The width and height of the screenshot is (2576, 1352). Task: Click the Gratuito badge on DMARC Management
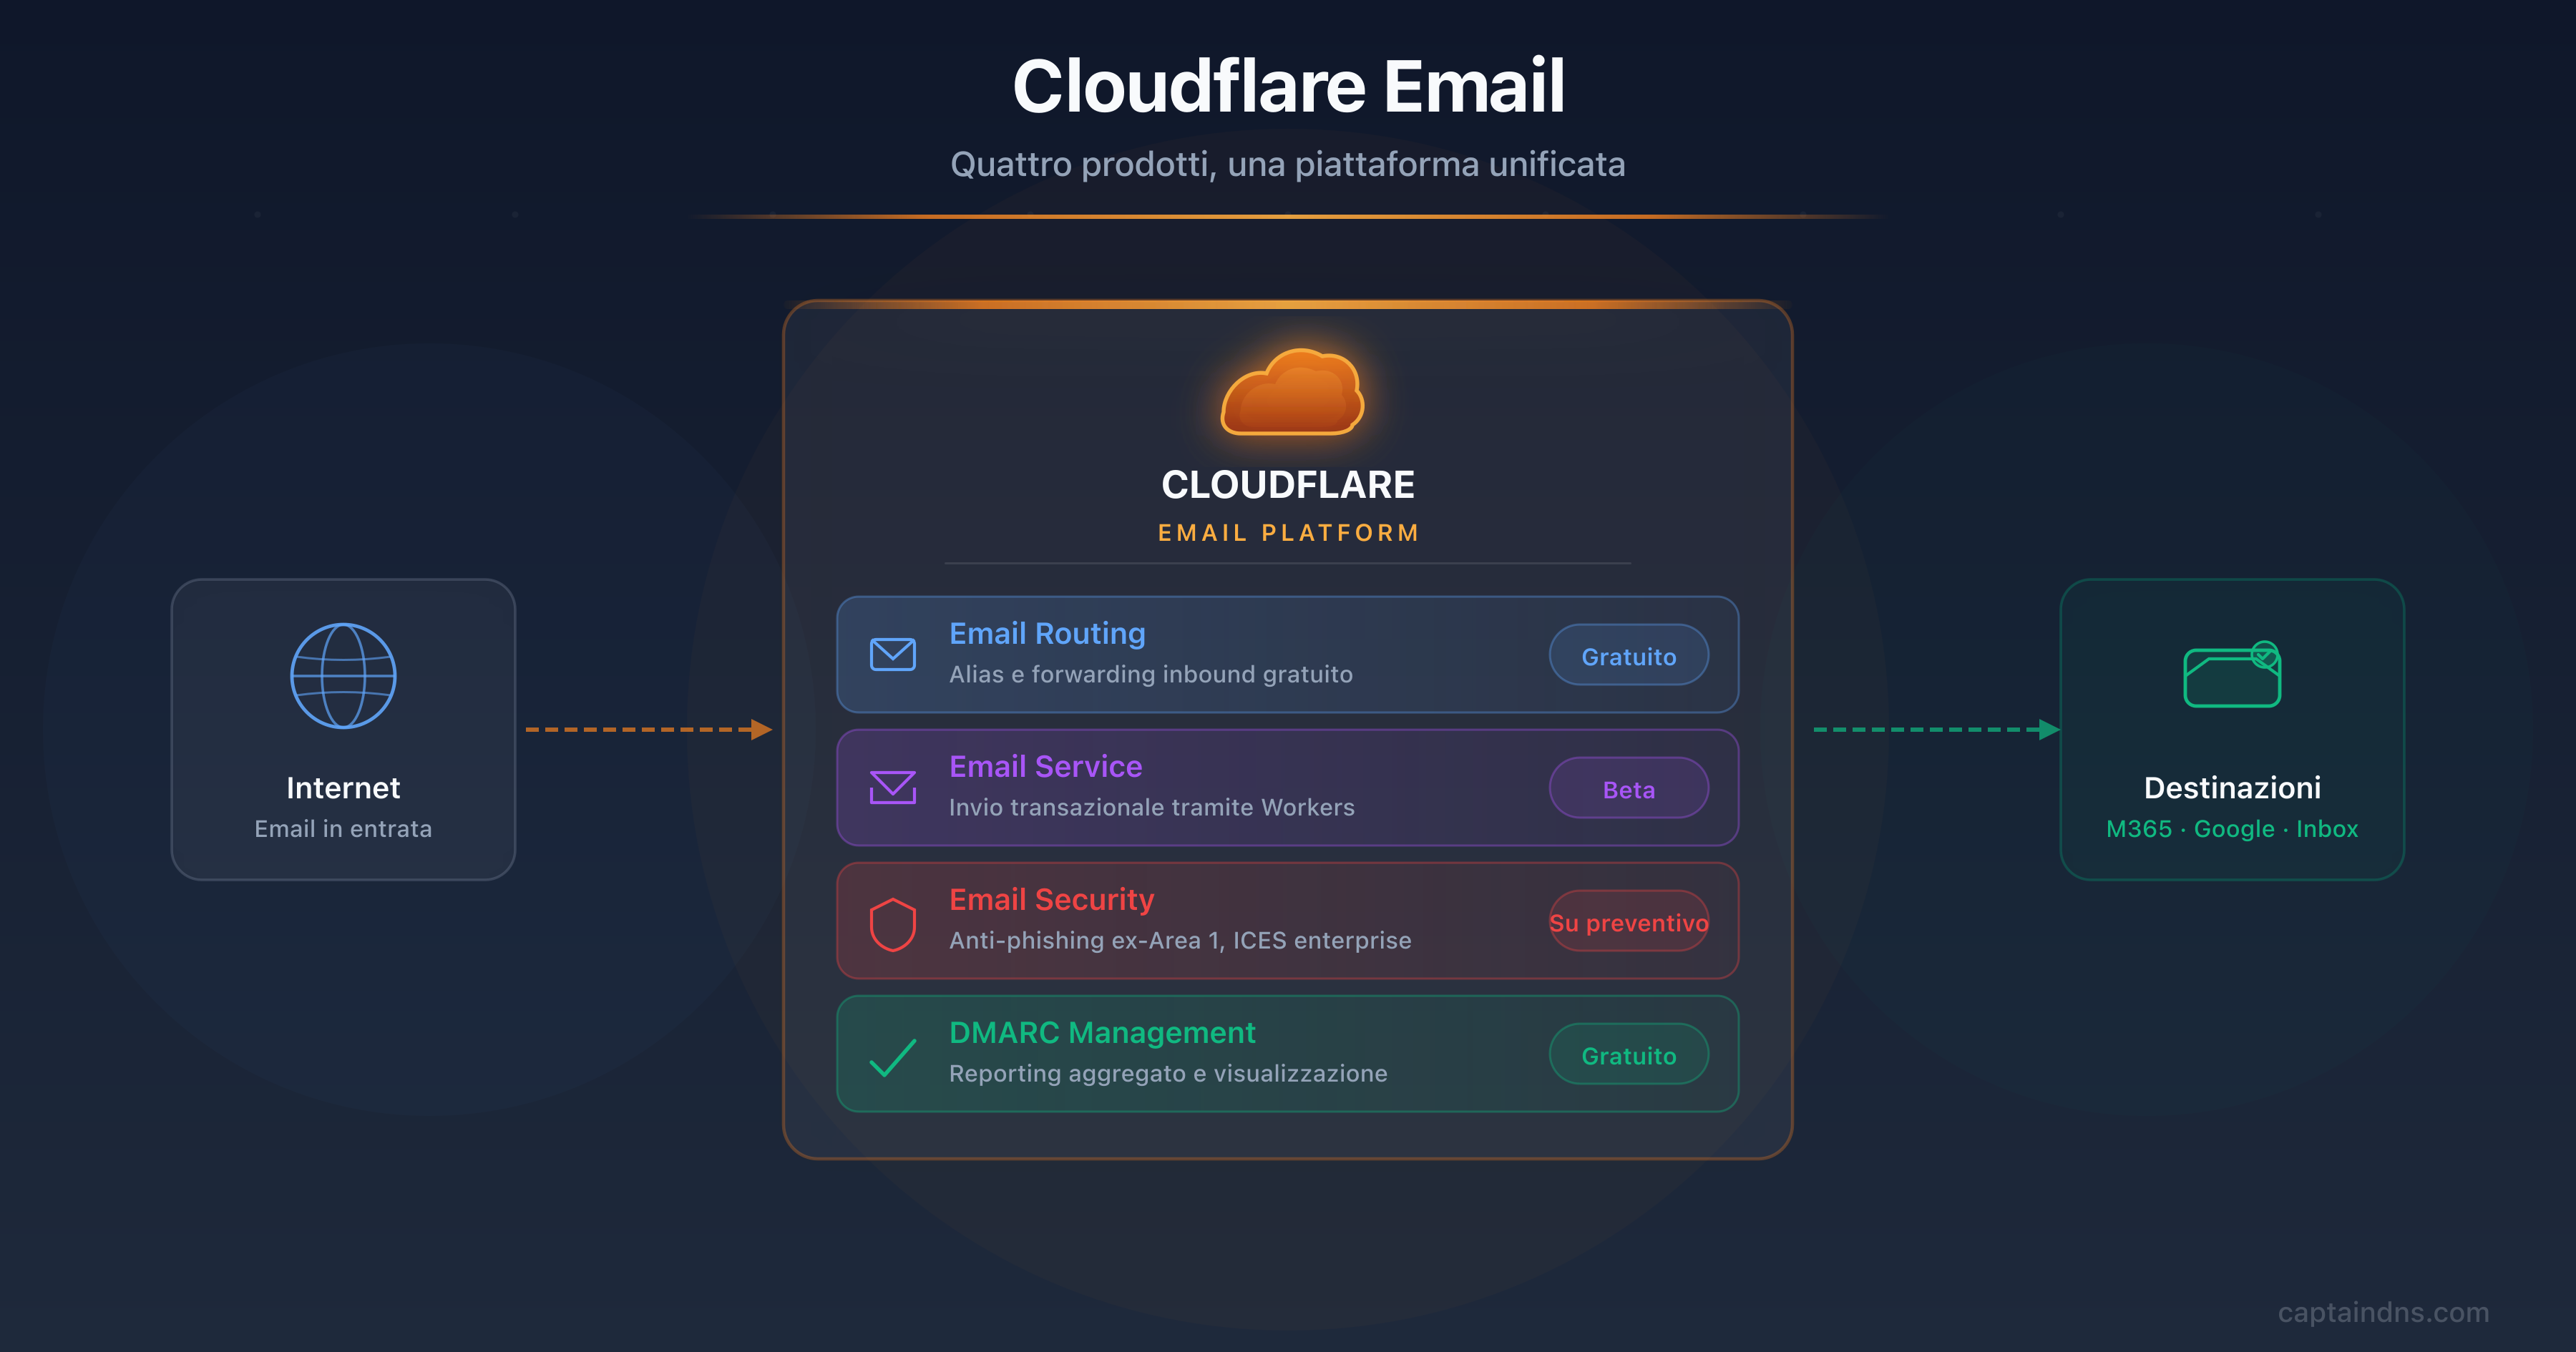click(1628, 1054)
